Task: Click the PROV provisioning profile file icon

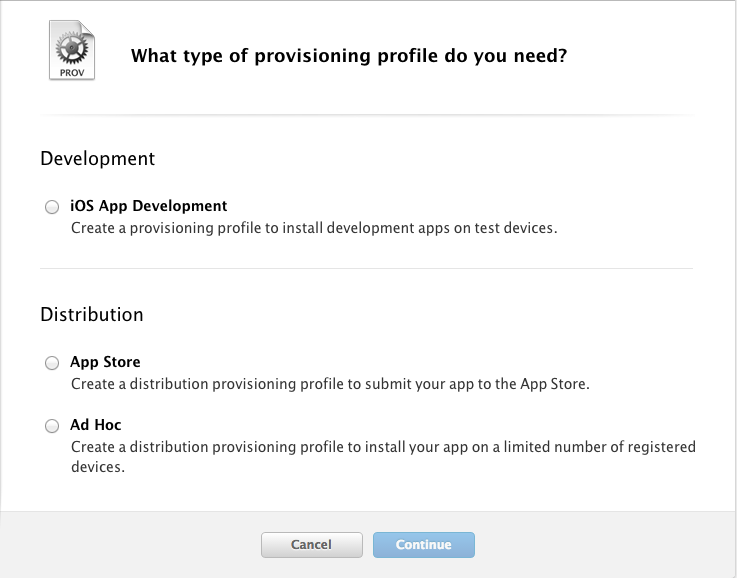Action: coord(72,50)
